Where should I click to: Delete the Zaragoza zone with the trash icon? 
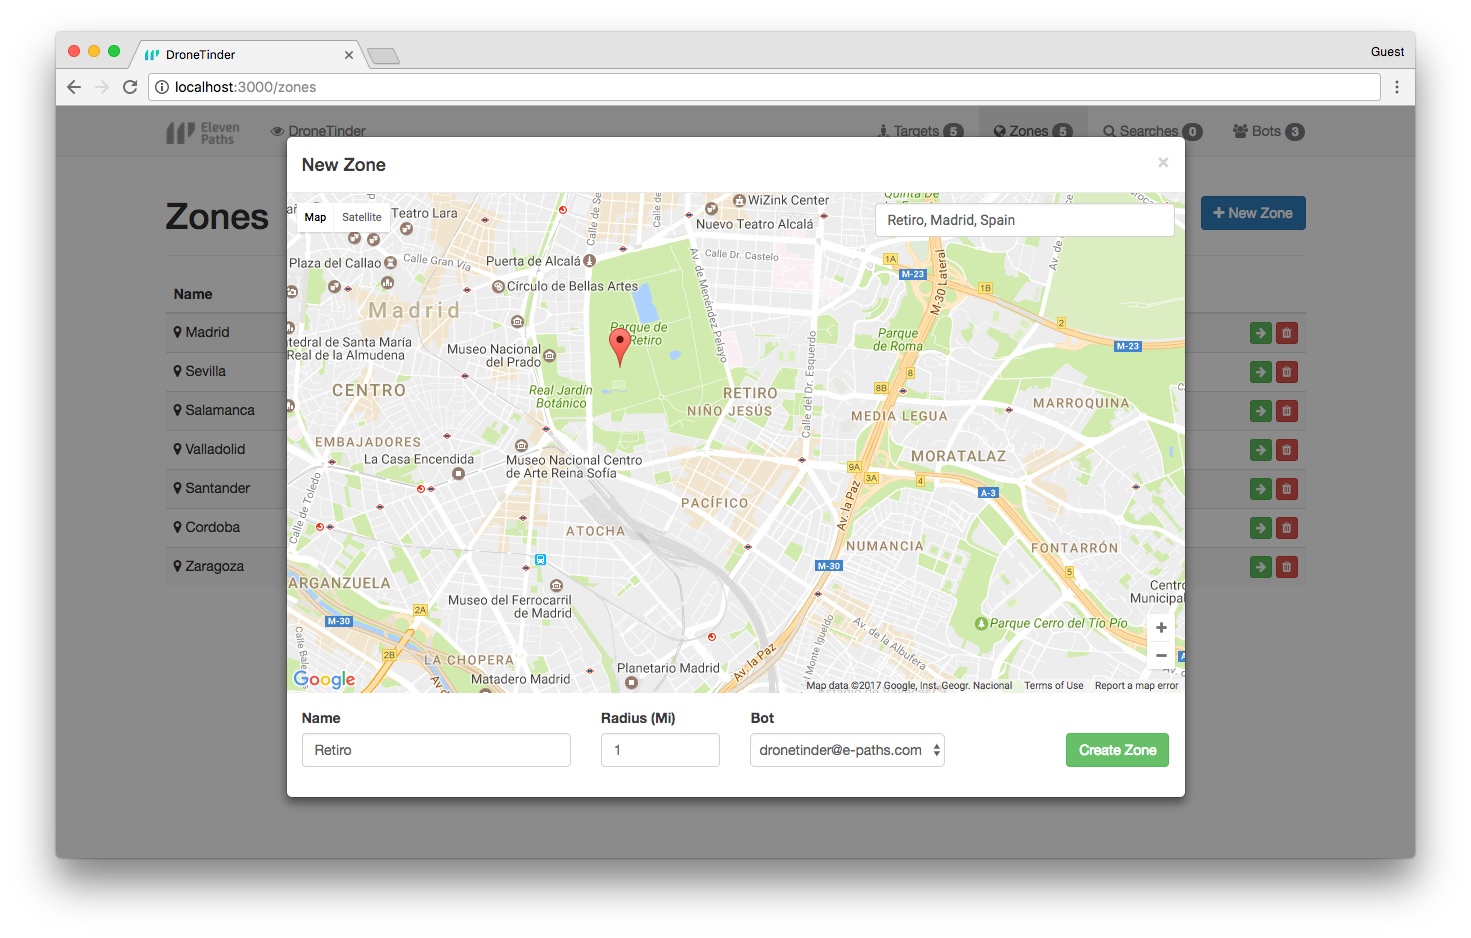(1287, 567)
